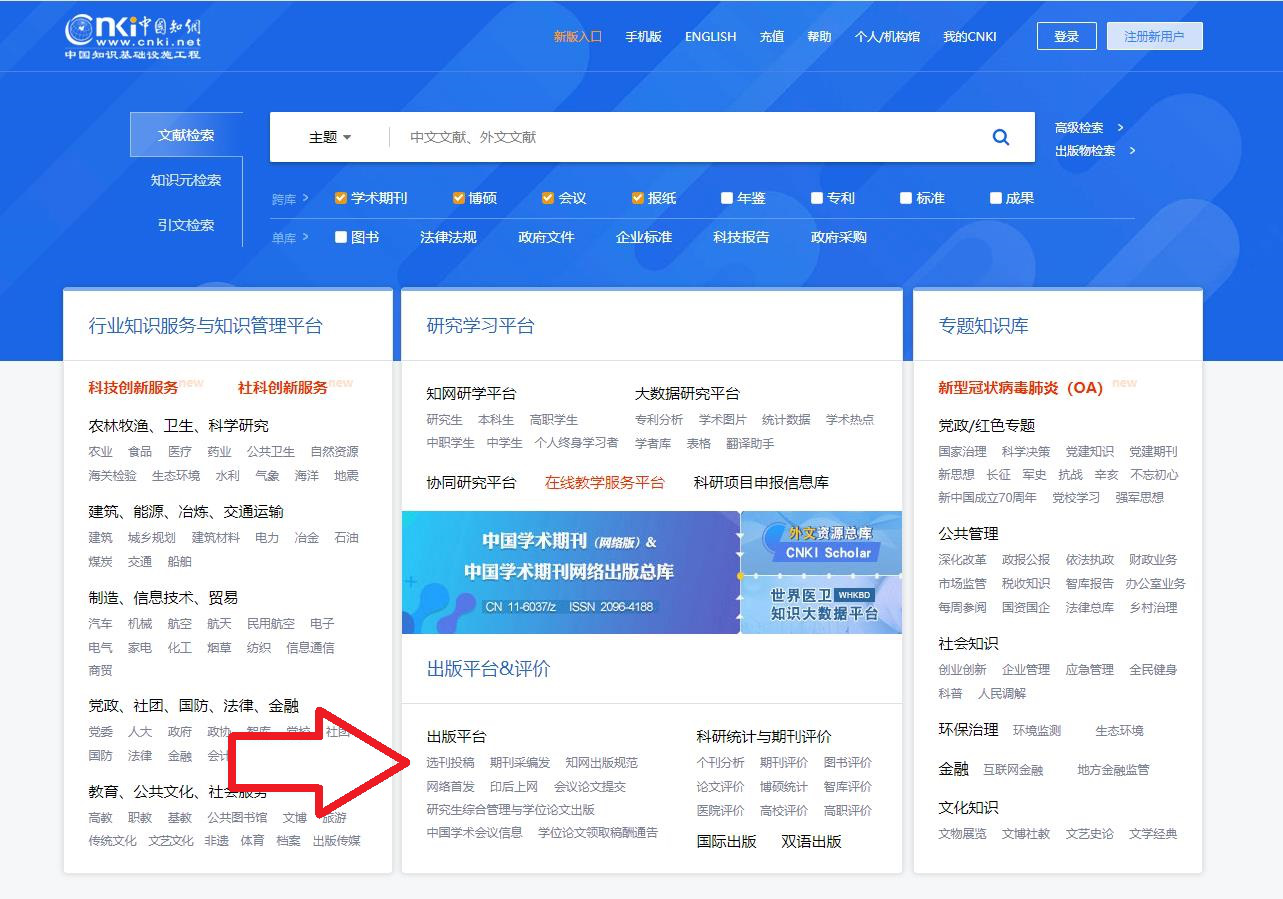This screenshot has width=1283, height=899.
Task: Click the 论文评价 link
Action: click(721, 786)
